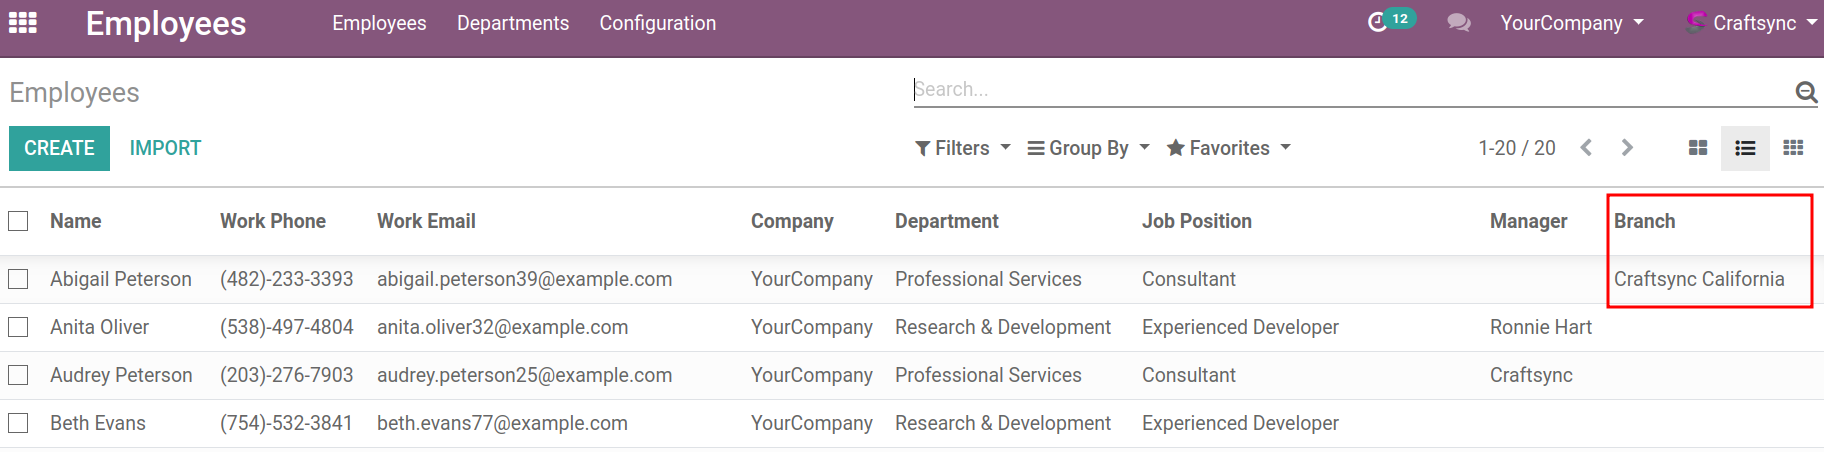Open the conversations chat bubble icon

[x=1459, y=23]
